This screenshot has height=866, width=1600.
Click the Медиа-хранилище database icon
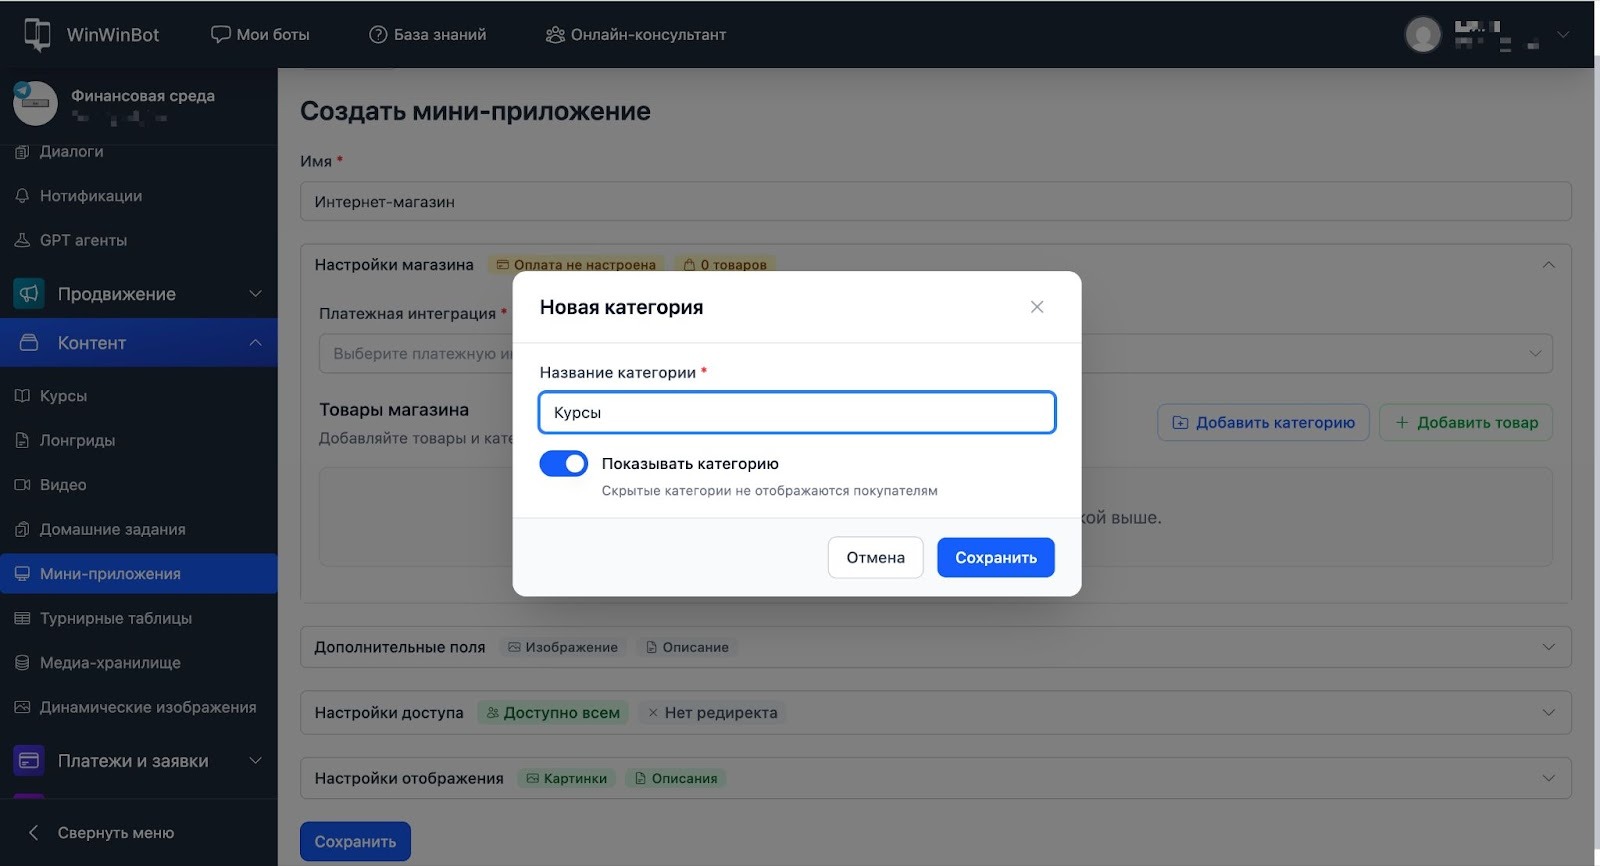tap(22, 663)
